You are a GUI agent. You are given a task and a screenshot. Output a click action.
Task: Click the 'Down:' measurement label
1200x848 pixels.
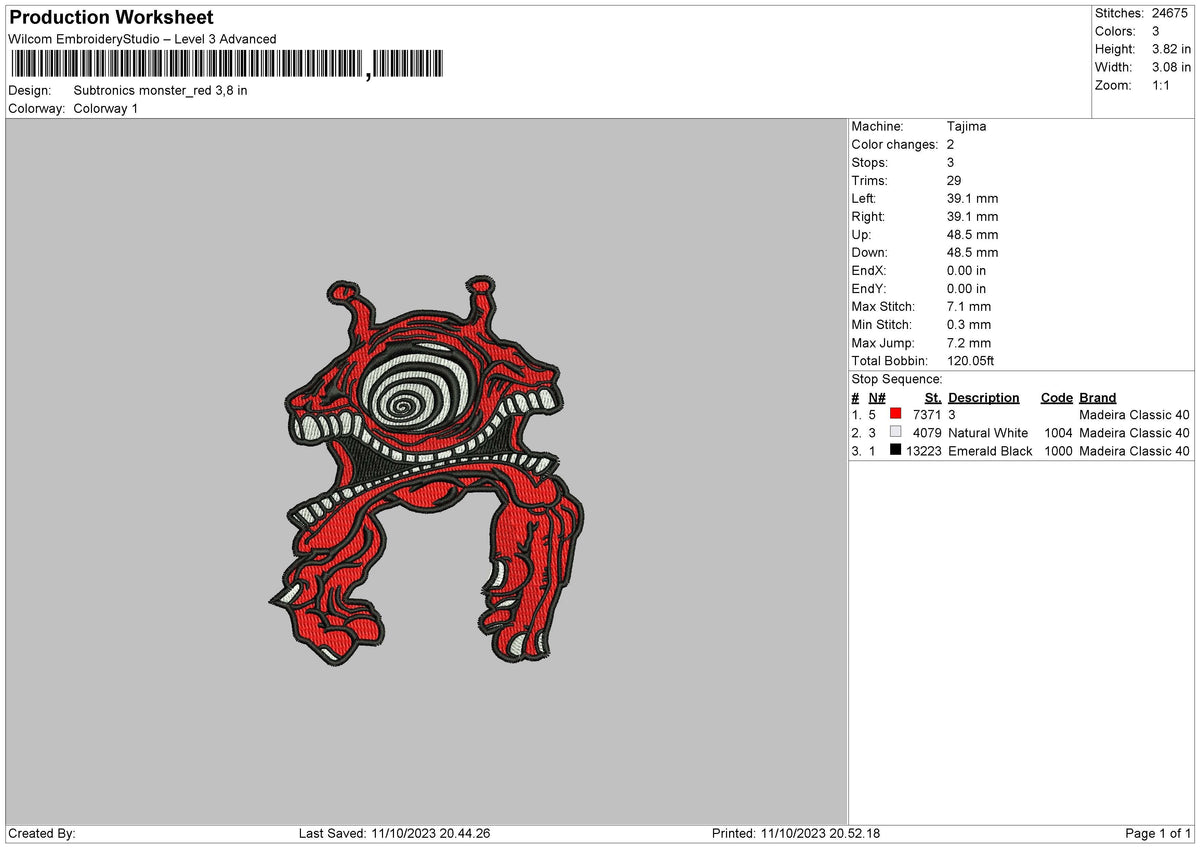(x=869, y=252)
